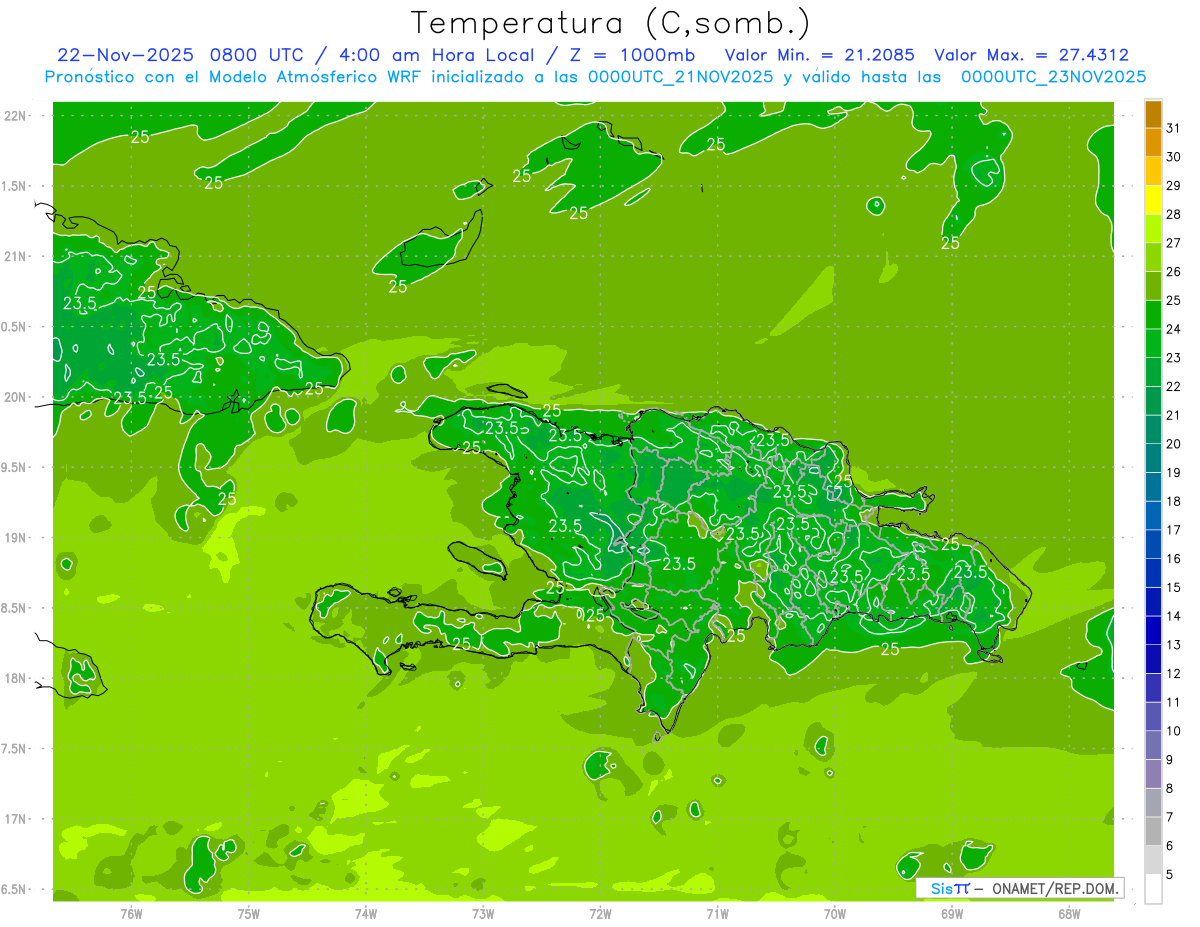Click longitude label "74W"
1200x927 pixels.
click(366, 914)
